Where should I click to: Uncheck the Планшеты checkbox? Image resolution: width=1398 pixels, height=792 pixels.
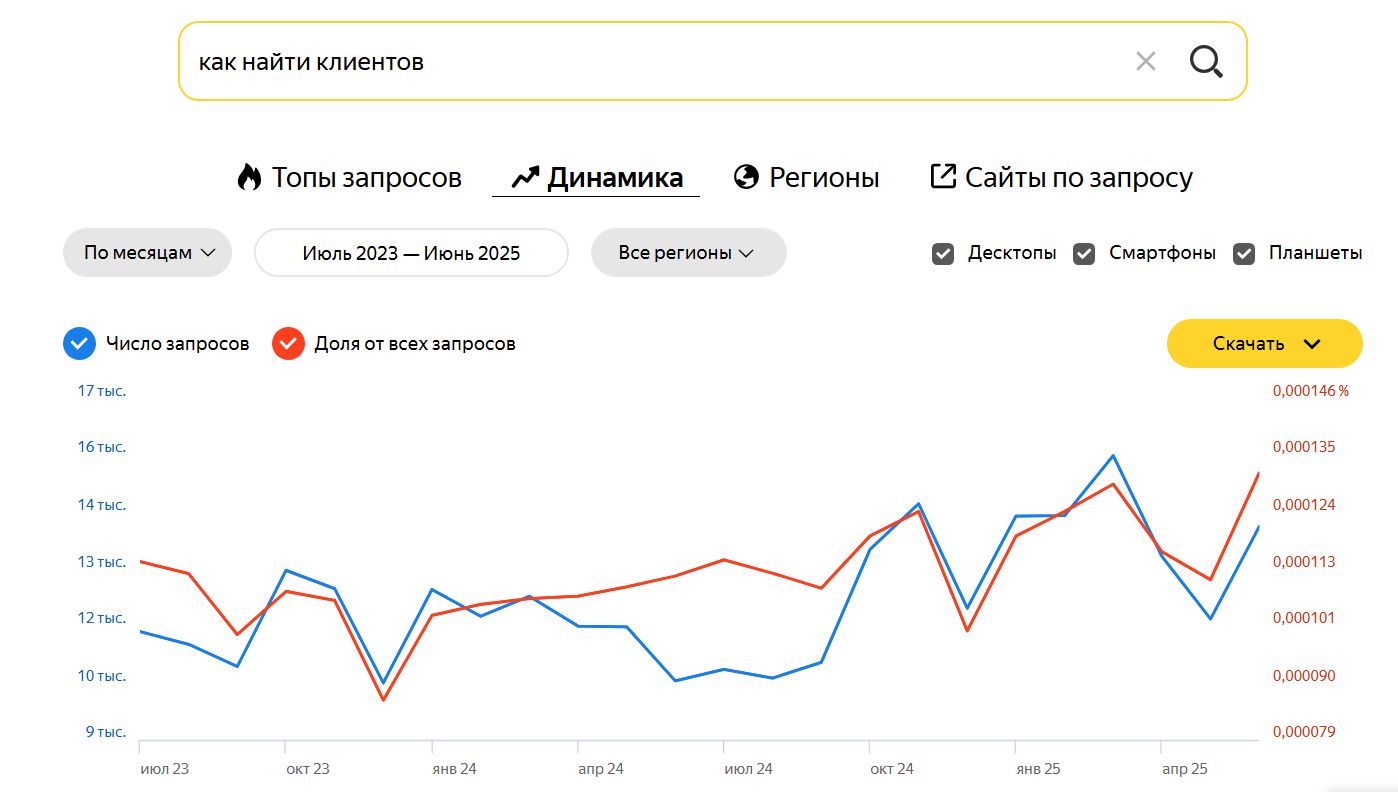[x=1244, y=254]
